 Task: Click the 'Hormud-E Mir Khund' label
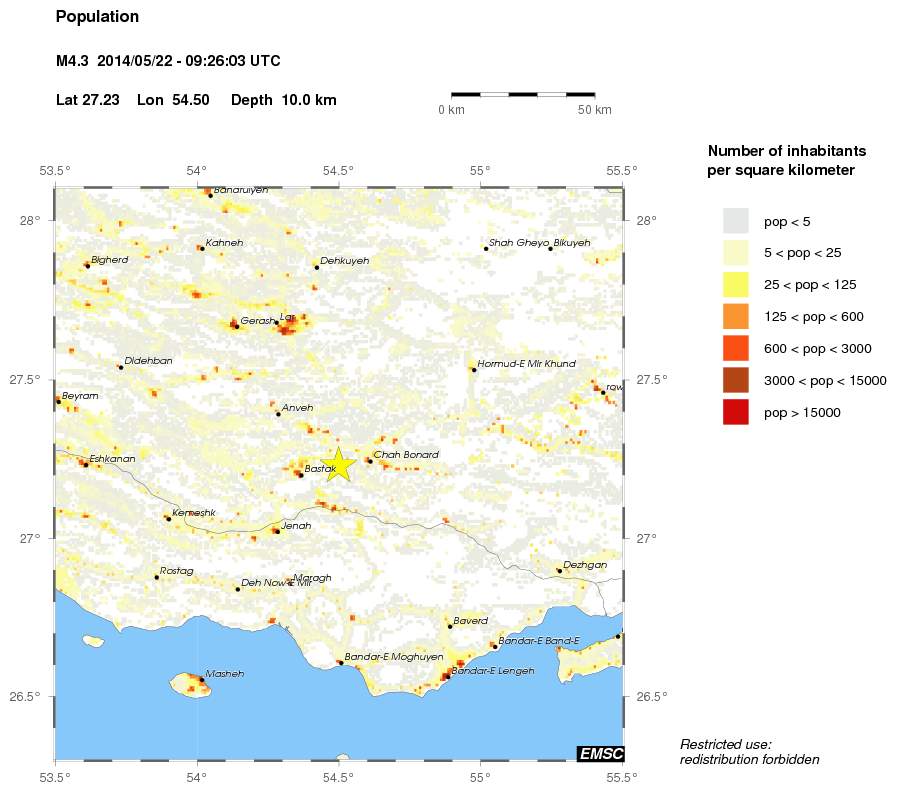pyautogui.click(x=526, y=364)
